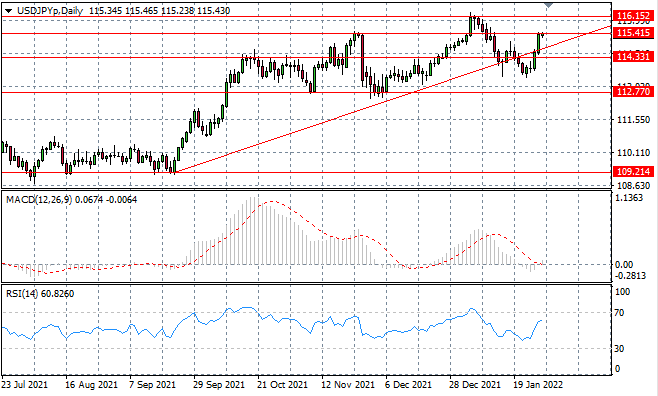658x396 pixels.
Task: Click the -0.2813 MACD scale value
Action: click(630, 275)
